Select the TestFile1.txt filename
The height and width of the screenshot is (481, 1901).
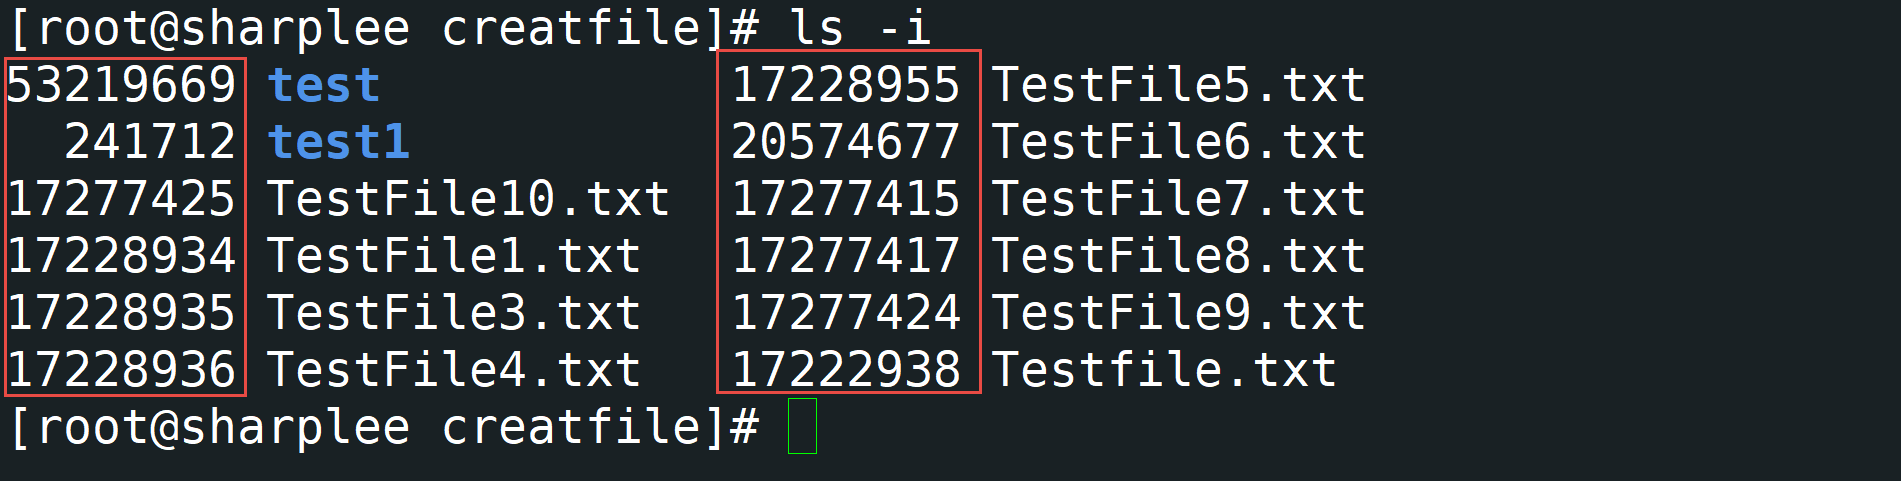pyautogui.click(x=453, y=256)
